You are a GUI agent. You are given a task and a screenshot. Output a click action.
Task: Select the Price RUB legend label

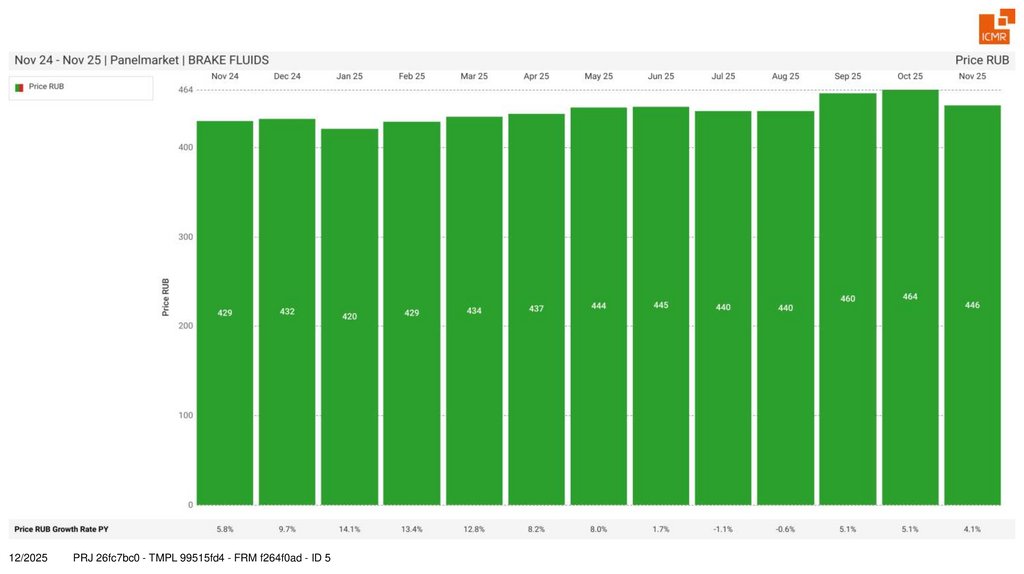(46, 88)
